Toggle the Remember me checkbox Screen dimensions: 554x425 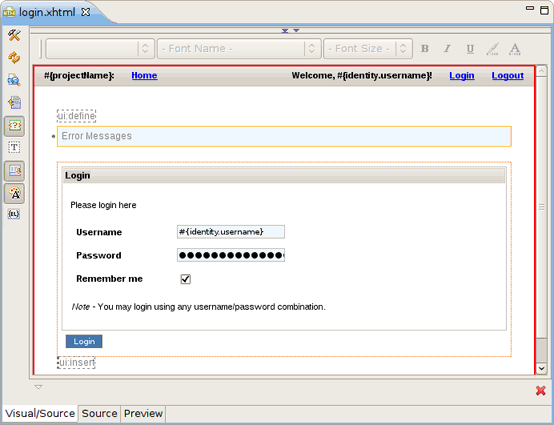click(185, 279)
